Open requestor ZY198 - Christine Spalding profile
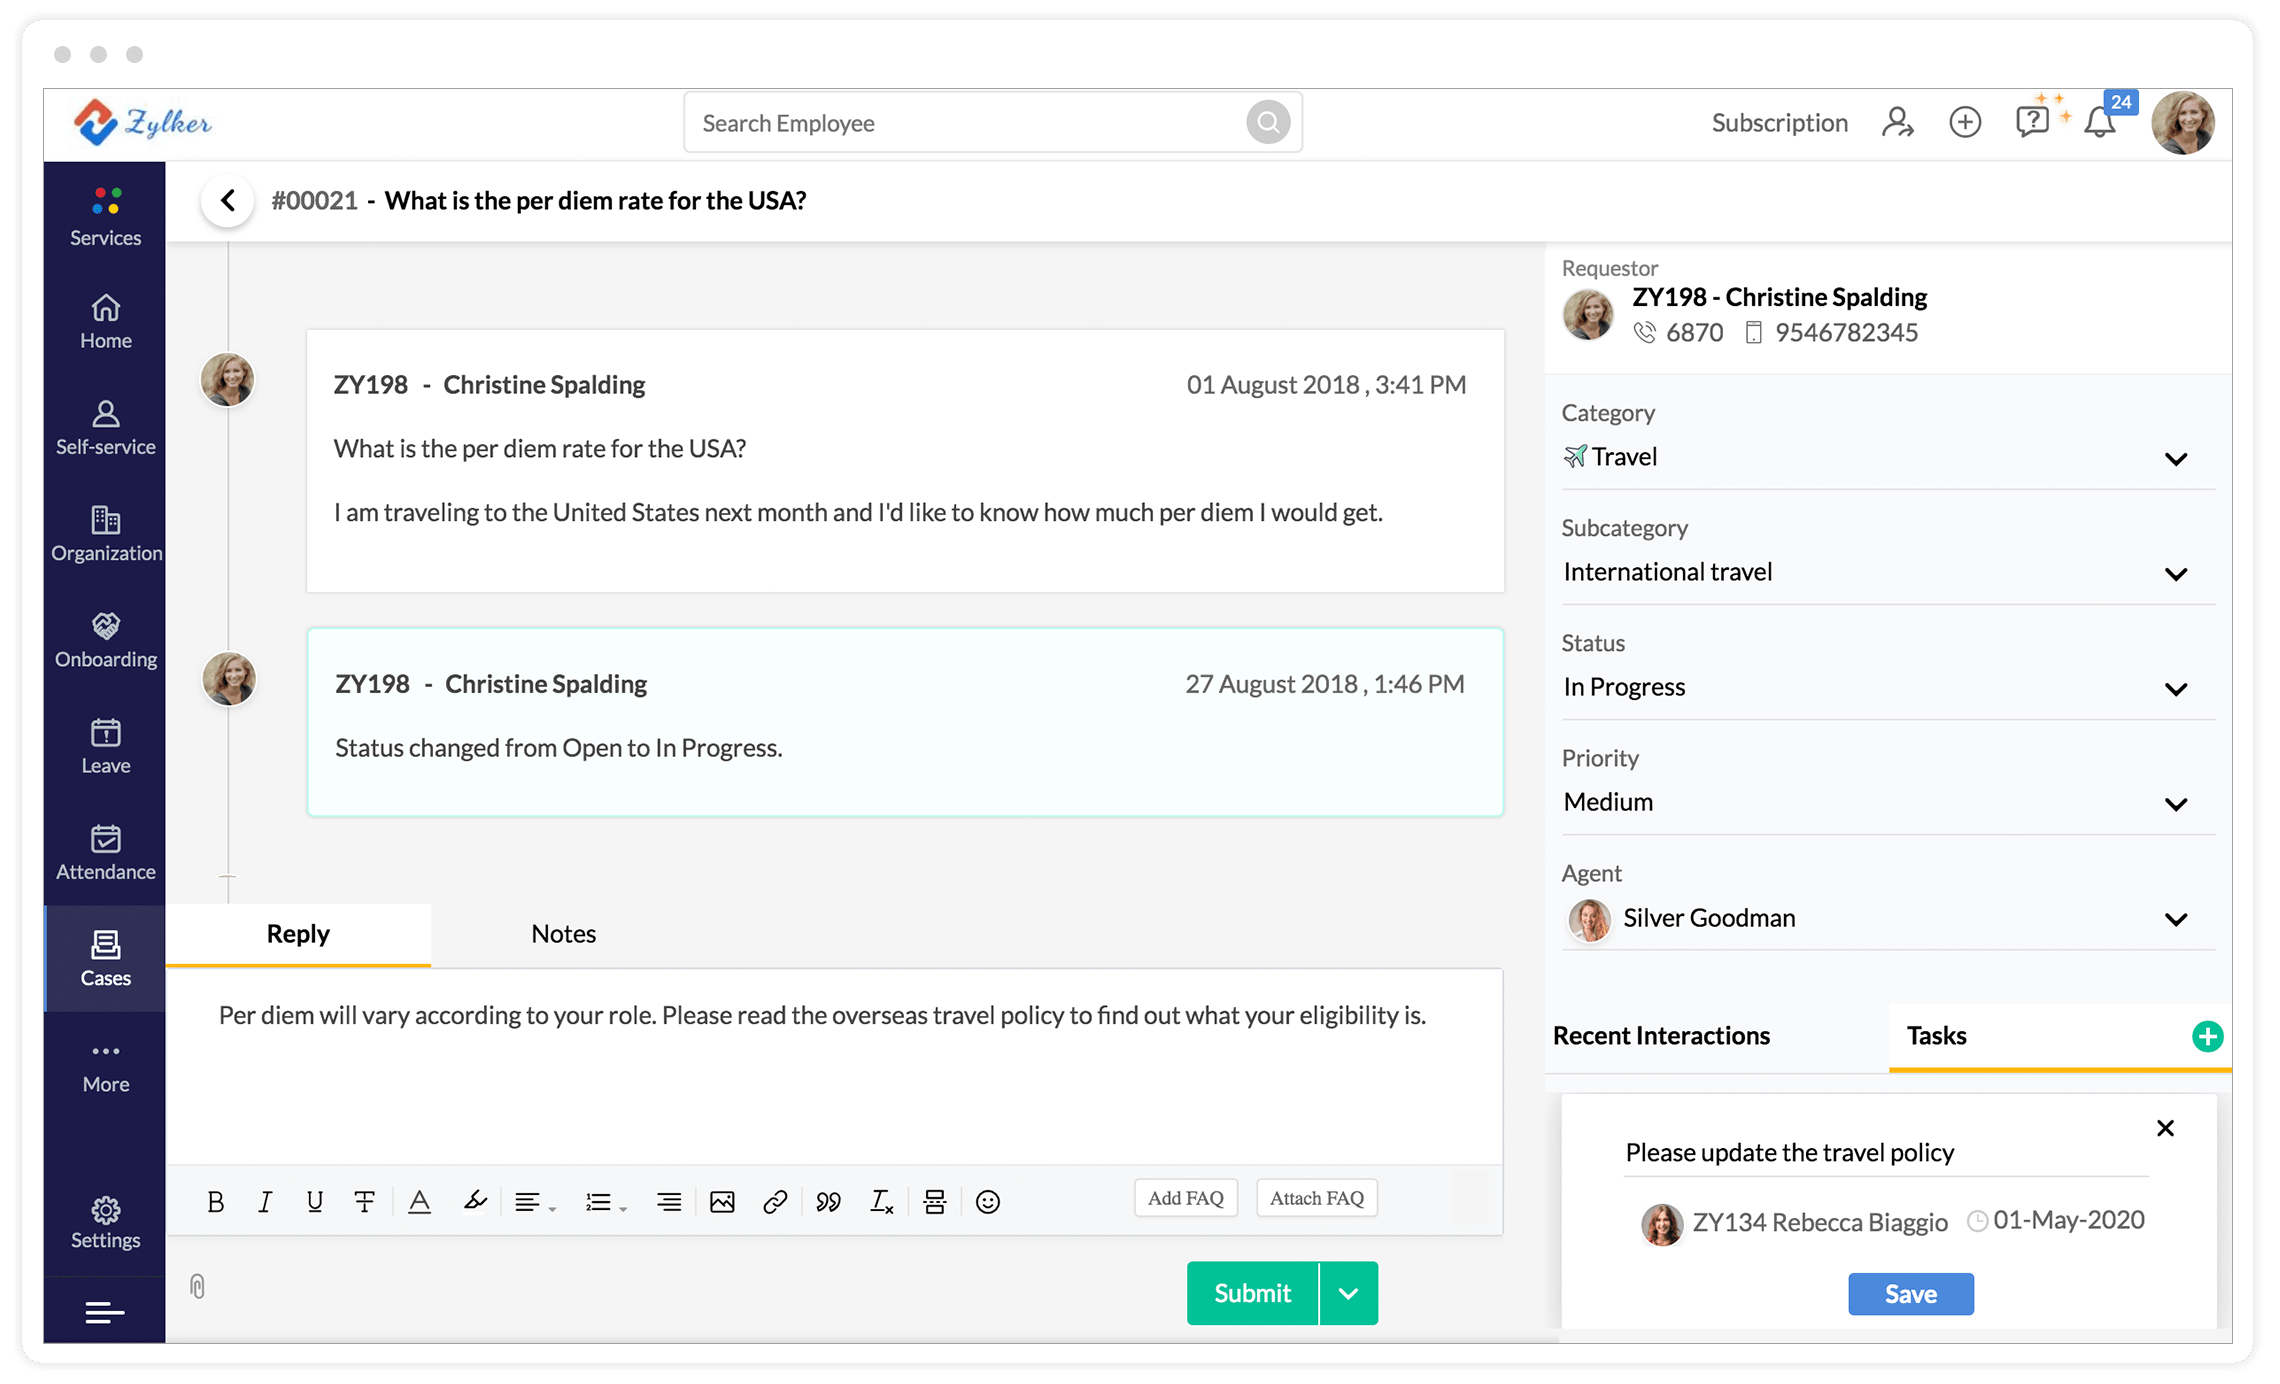Image resolution: width=2280 pixels, height=1384 pixels. click(1780, 297)
